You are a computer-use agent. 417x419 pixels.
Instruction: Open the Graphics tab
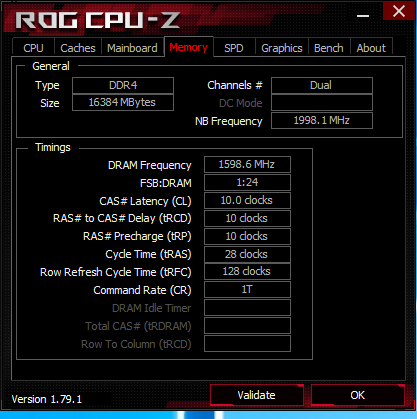282,48
